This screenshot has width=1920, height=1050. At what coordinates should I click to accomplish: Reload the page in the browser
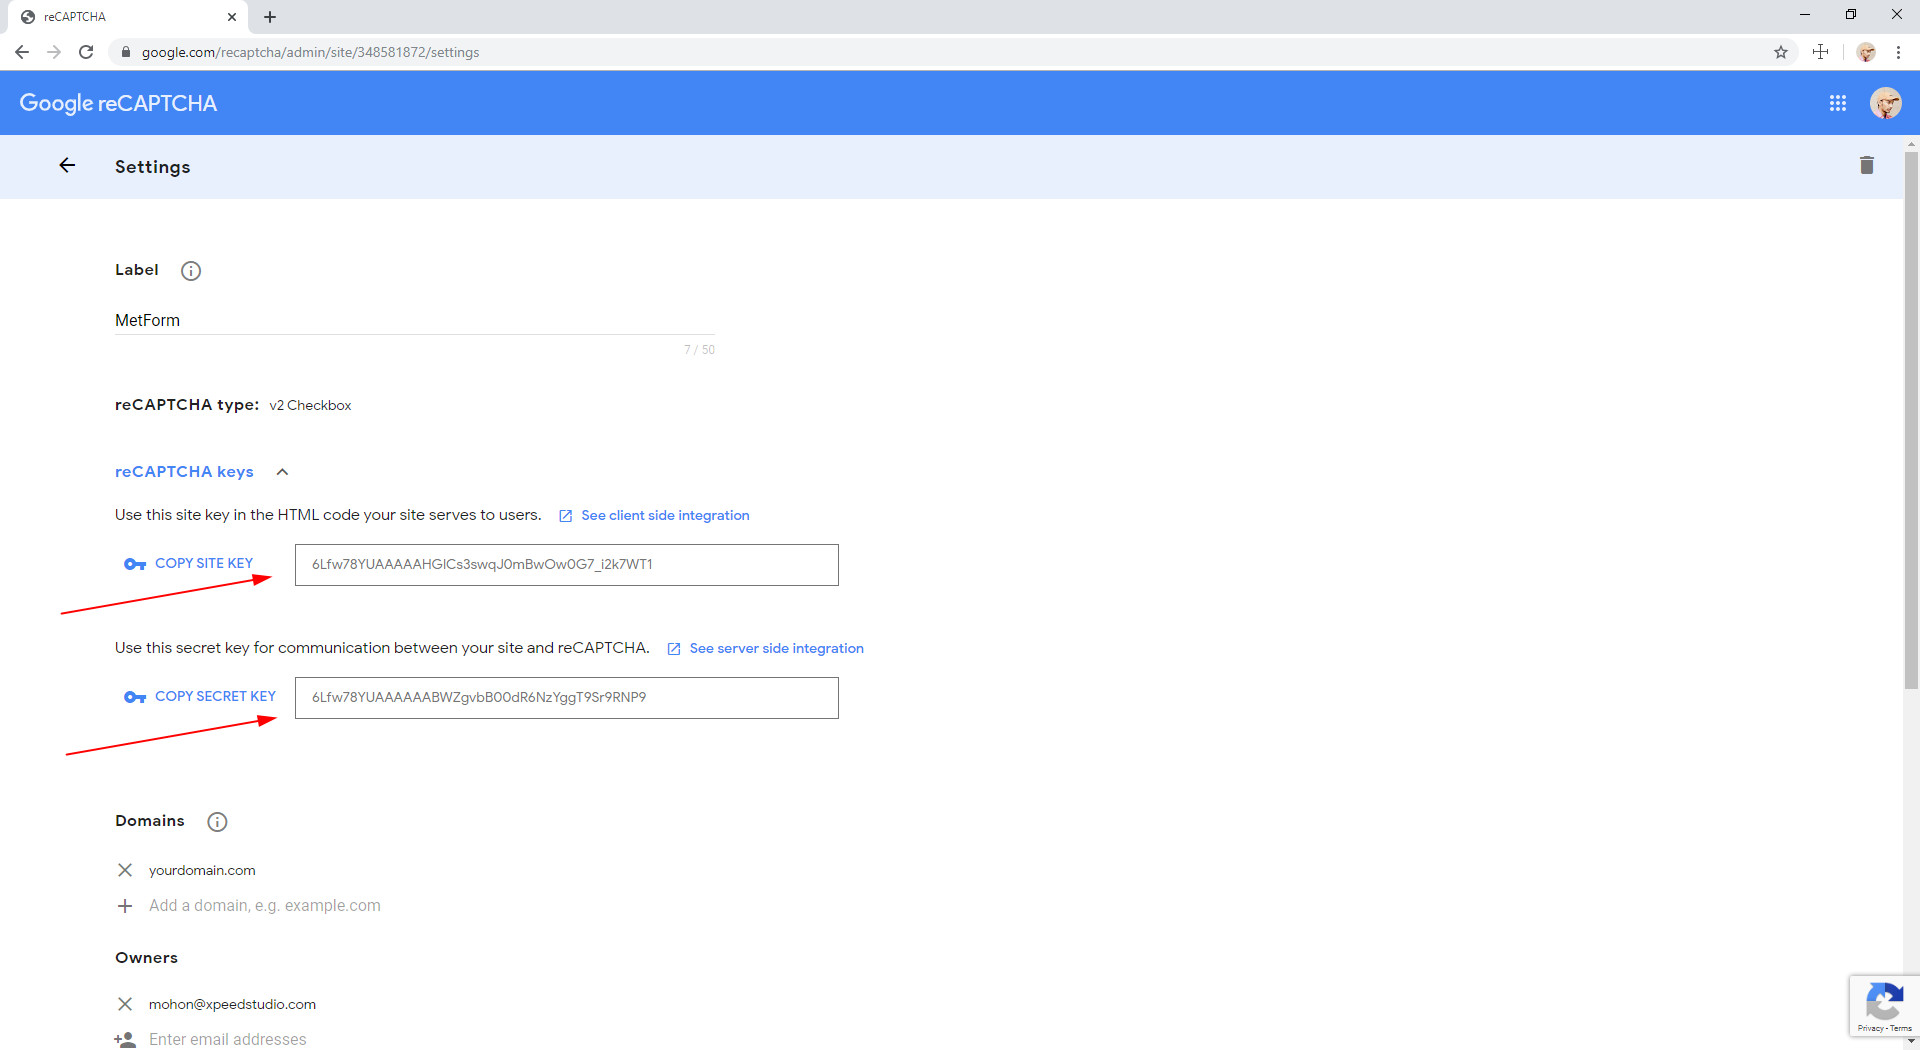click(x=86, y=52)
